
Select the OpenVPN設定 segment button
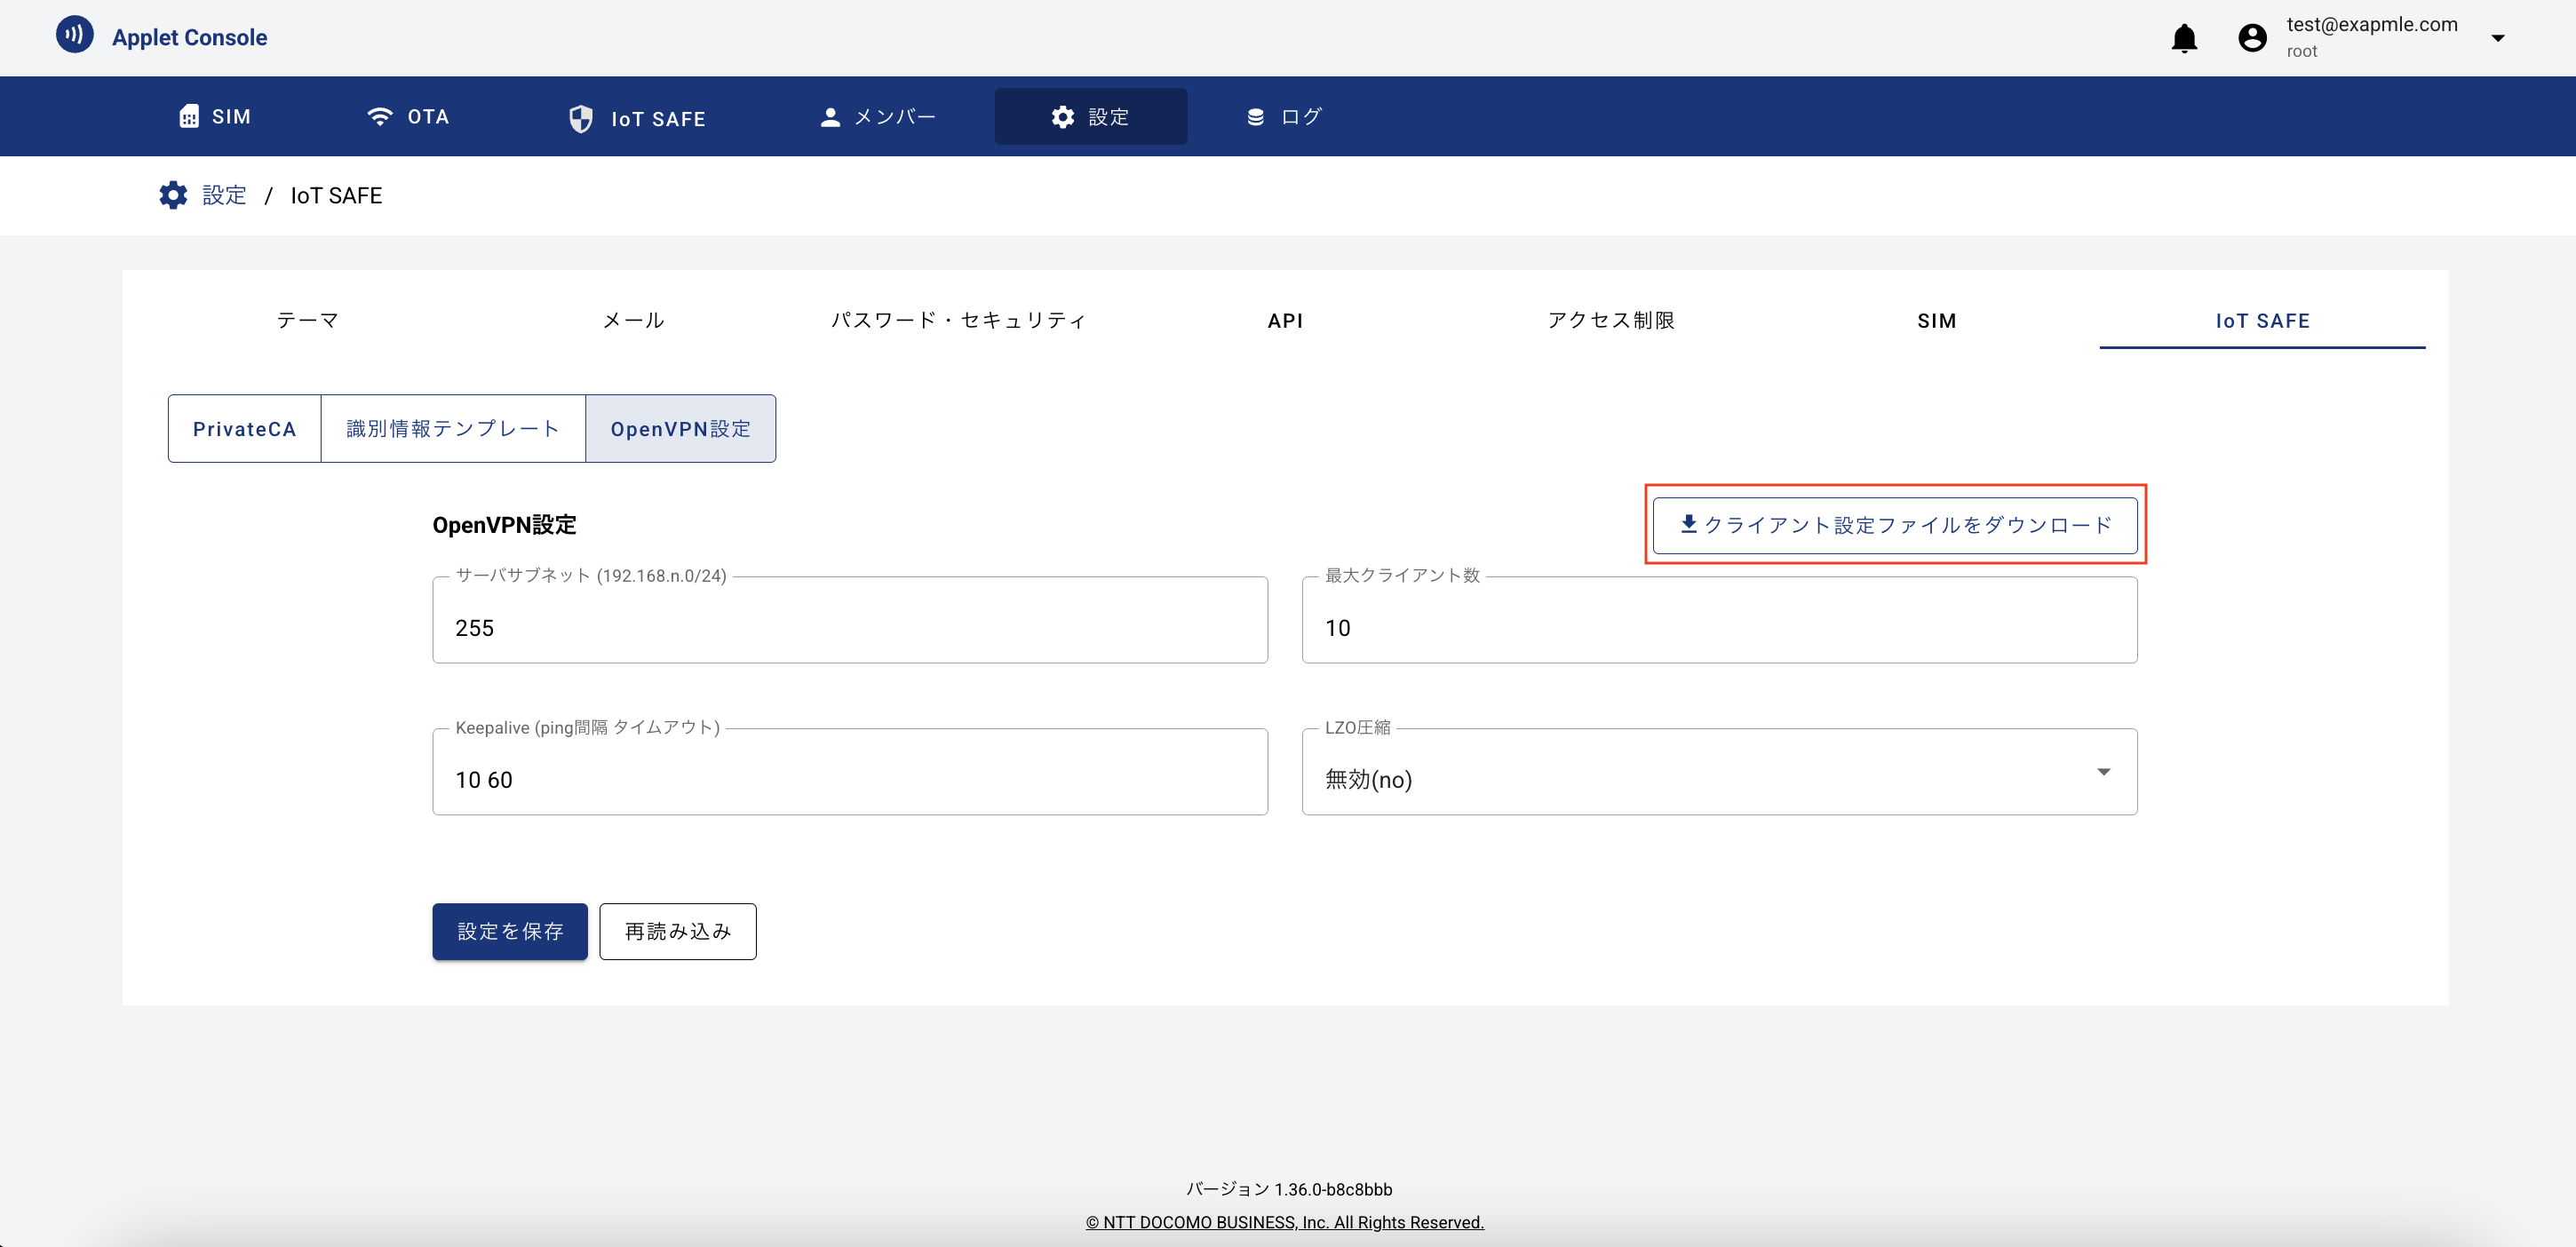coord(681,428)
